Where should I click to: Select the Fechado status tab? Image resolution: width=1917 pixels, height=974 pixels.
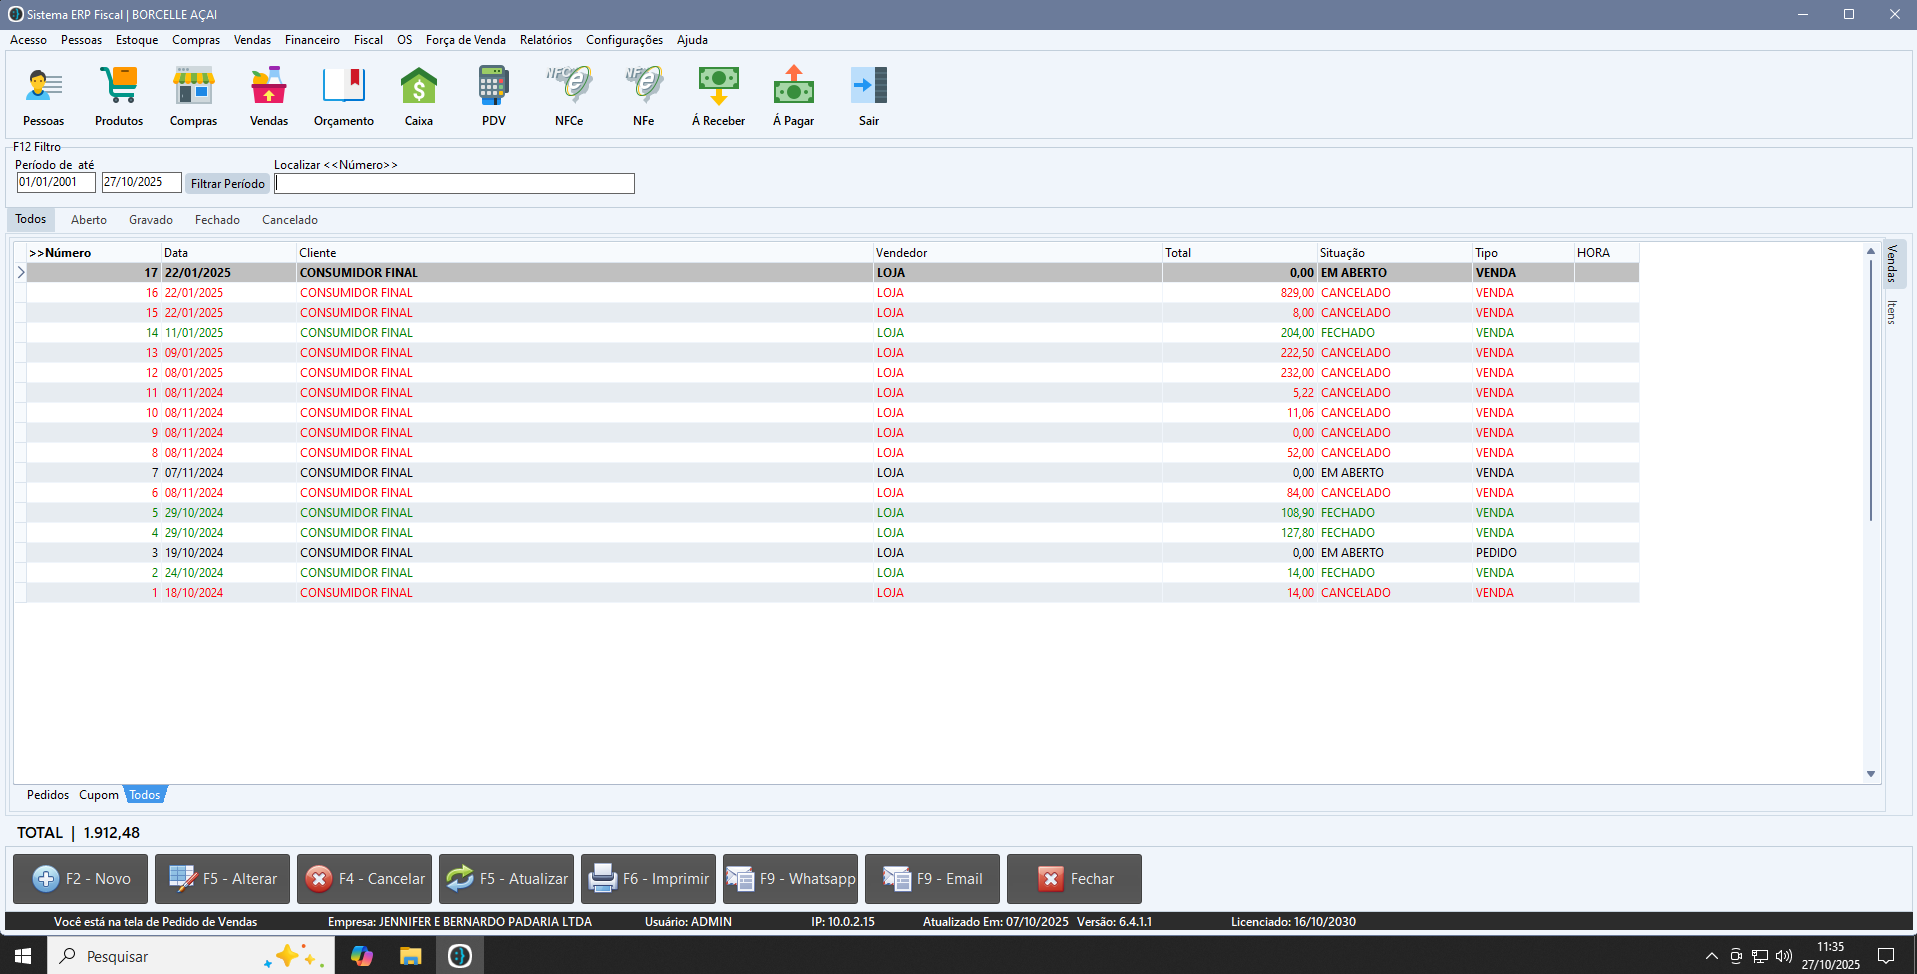(x=217, y=220)
